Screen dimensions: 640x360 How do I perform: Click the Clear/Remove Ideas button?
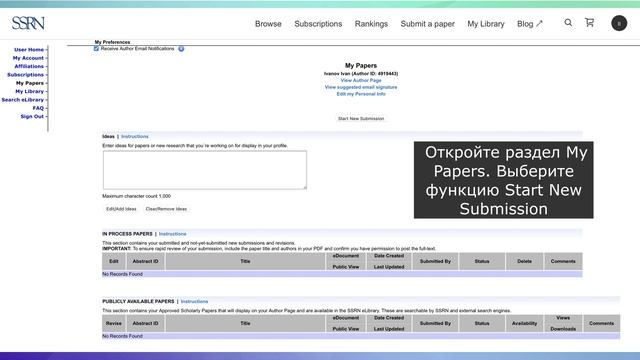[x=166, y=209]
